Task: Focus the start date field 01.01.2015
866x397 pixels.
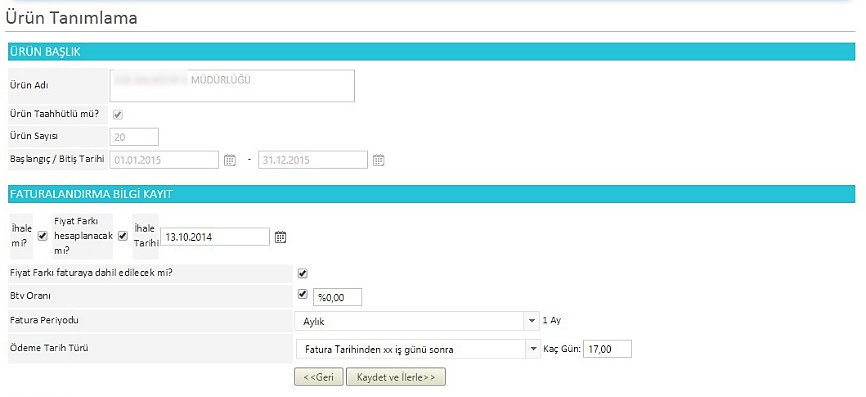Action: pyautogui.click(x=164, y=160)
